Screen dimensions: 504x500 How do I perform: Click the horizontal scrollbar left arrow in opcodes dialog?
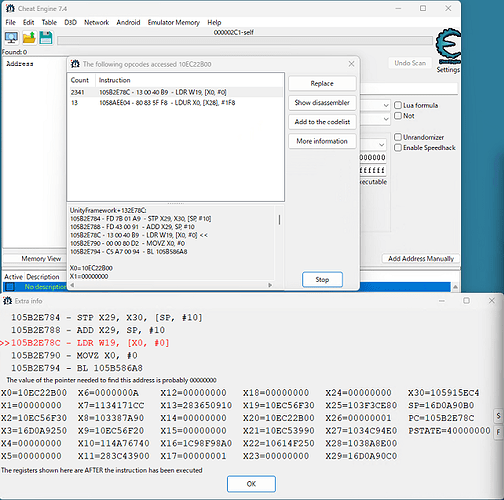click(x=72, y=285)
